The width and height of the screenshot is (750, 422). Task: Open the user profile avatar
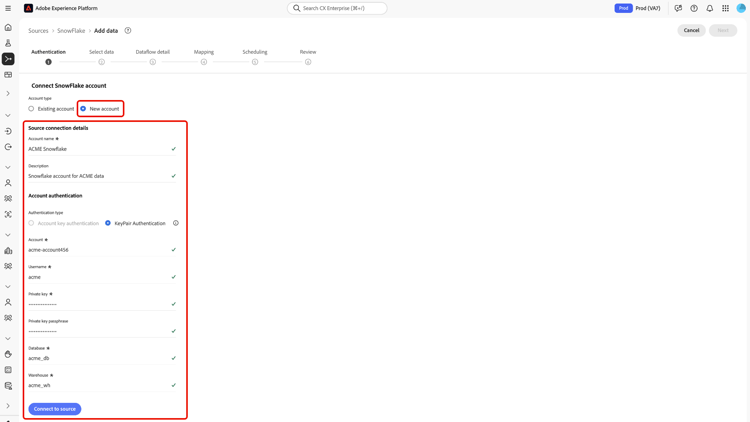[741, 8]
